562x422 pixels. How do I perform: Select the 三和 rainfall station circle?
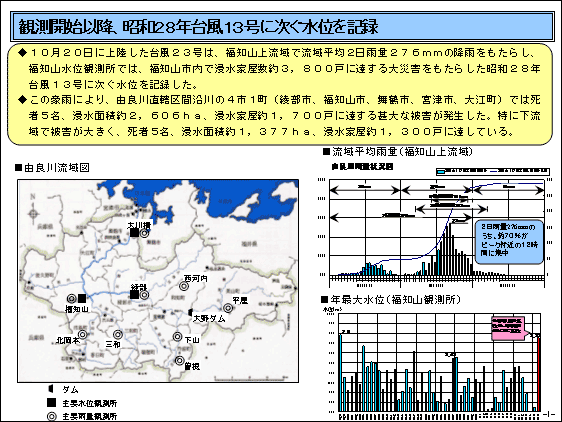(x=118, y=335)
